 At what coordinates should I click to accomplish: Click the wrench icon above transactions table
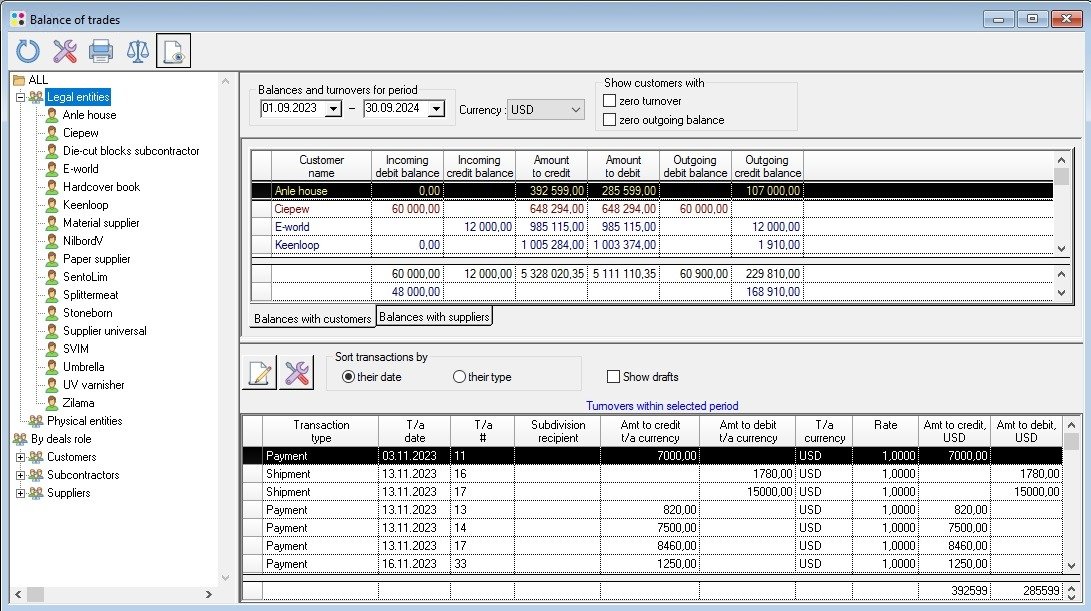point(296,374)
